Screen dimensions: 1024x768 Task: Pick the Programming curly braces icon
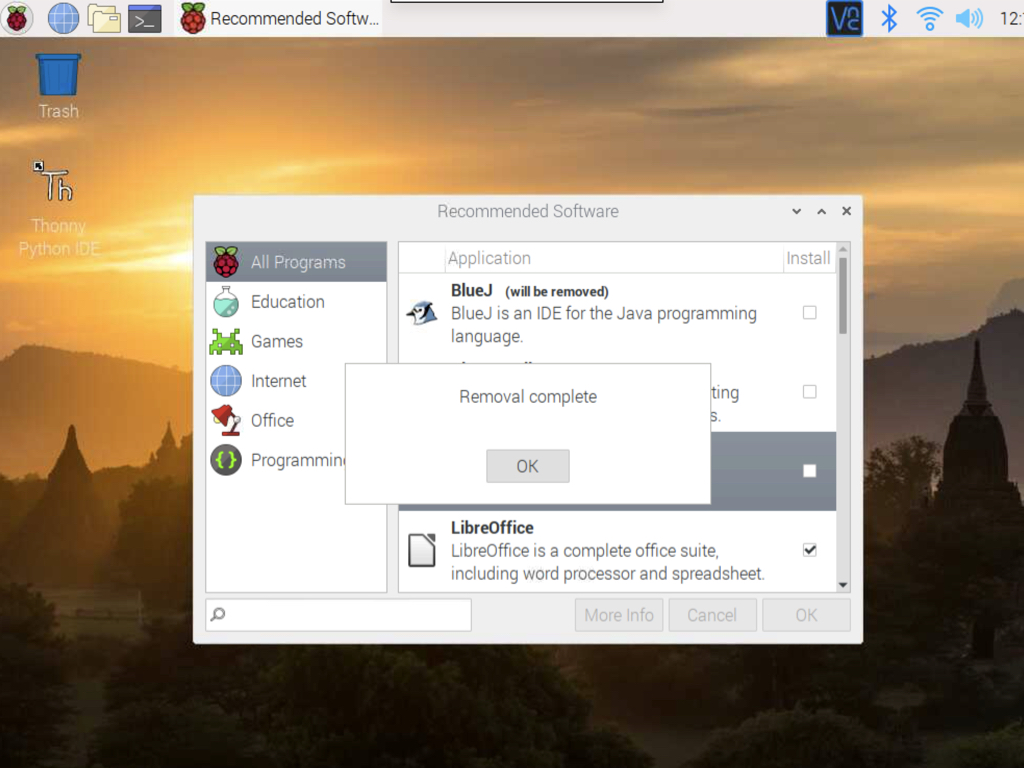click(226, 460)
